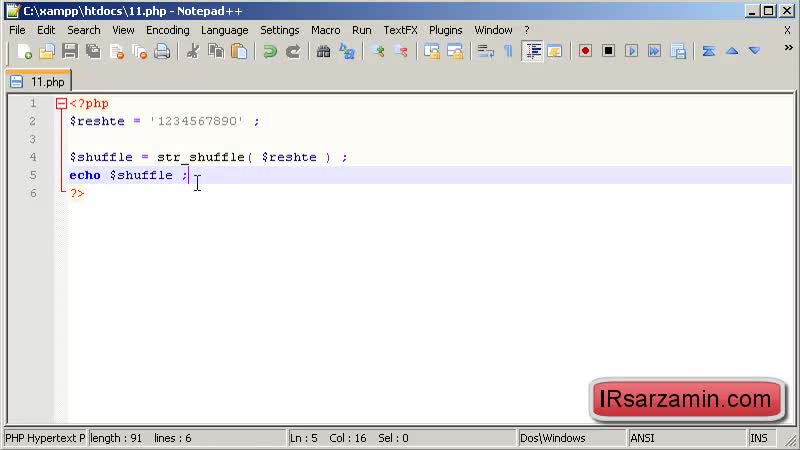Click line number 3 in the margin

[x=33, y=139]
